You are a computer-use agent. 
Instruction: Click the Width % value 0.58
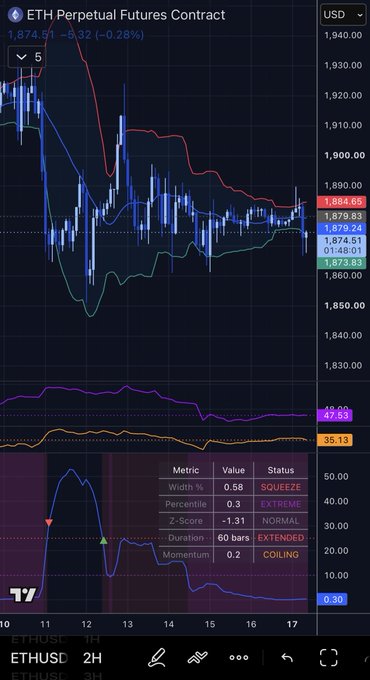233,487
